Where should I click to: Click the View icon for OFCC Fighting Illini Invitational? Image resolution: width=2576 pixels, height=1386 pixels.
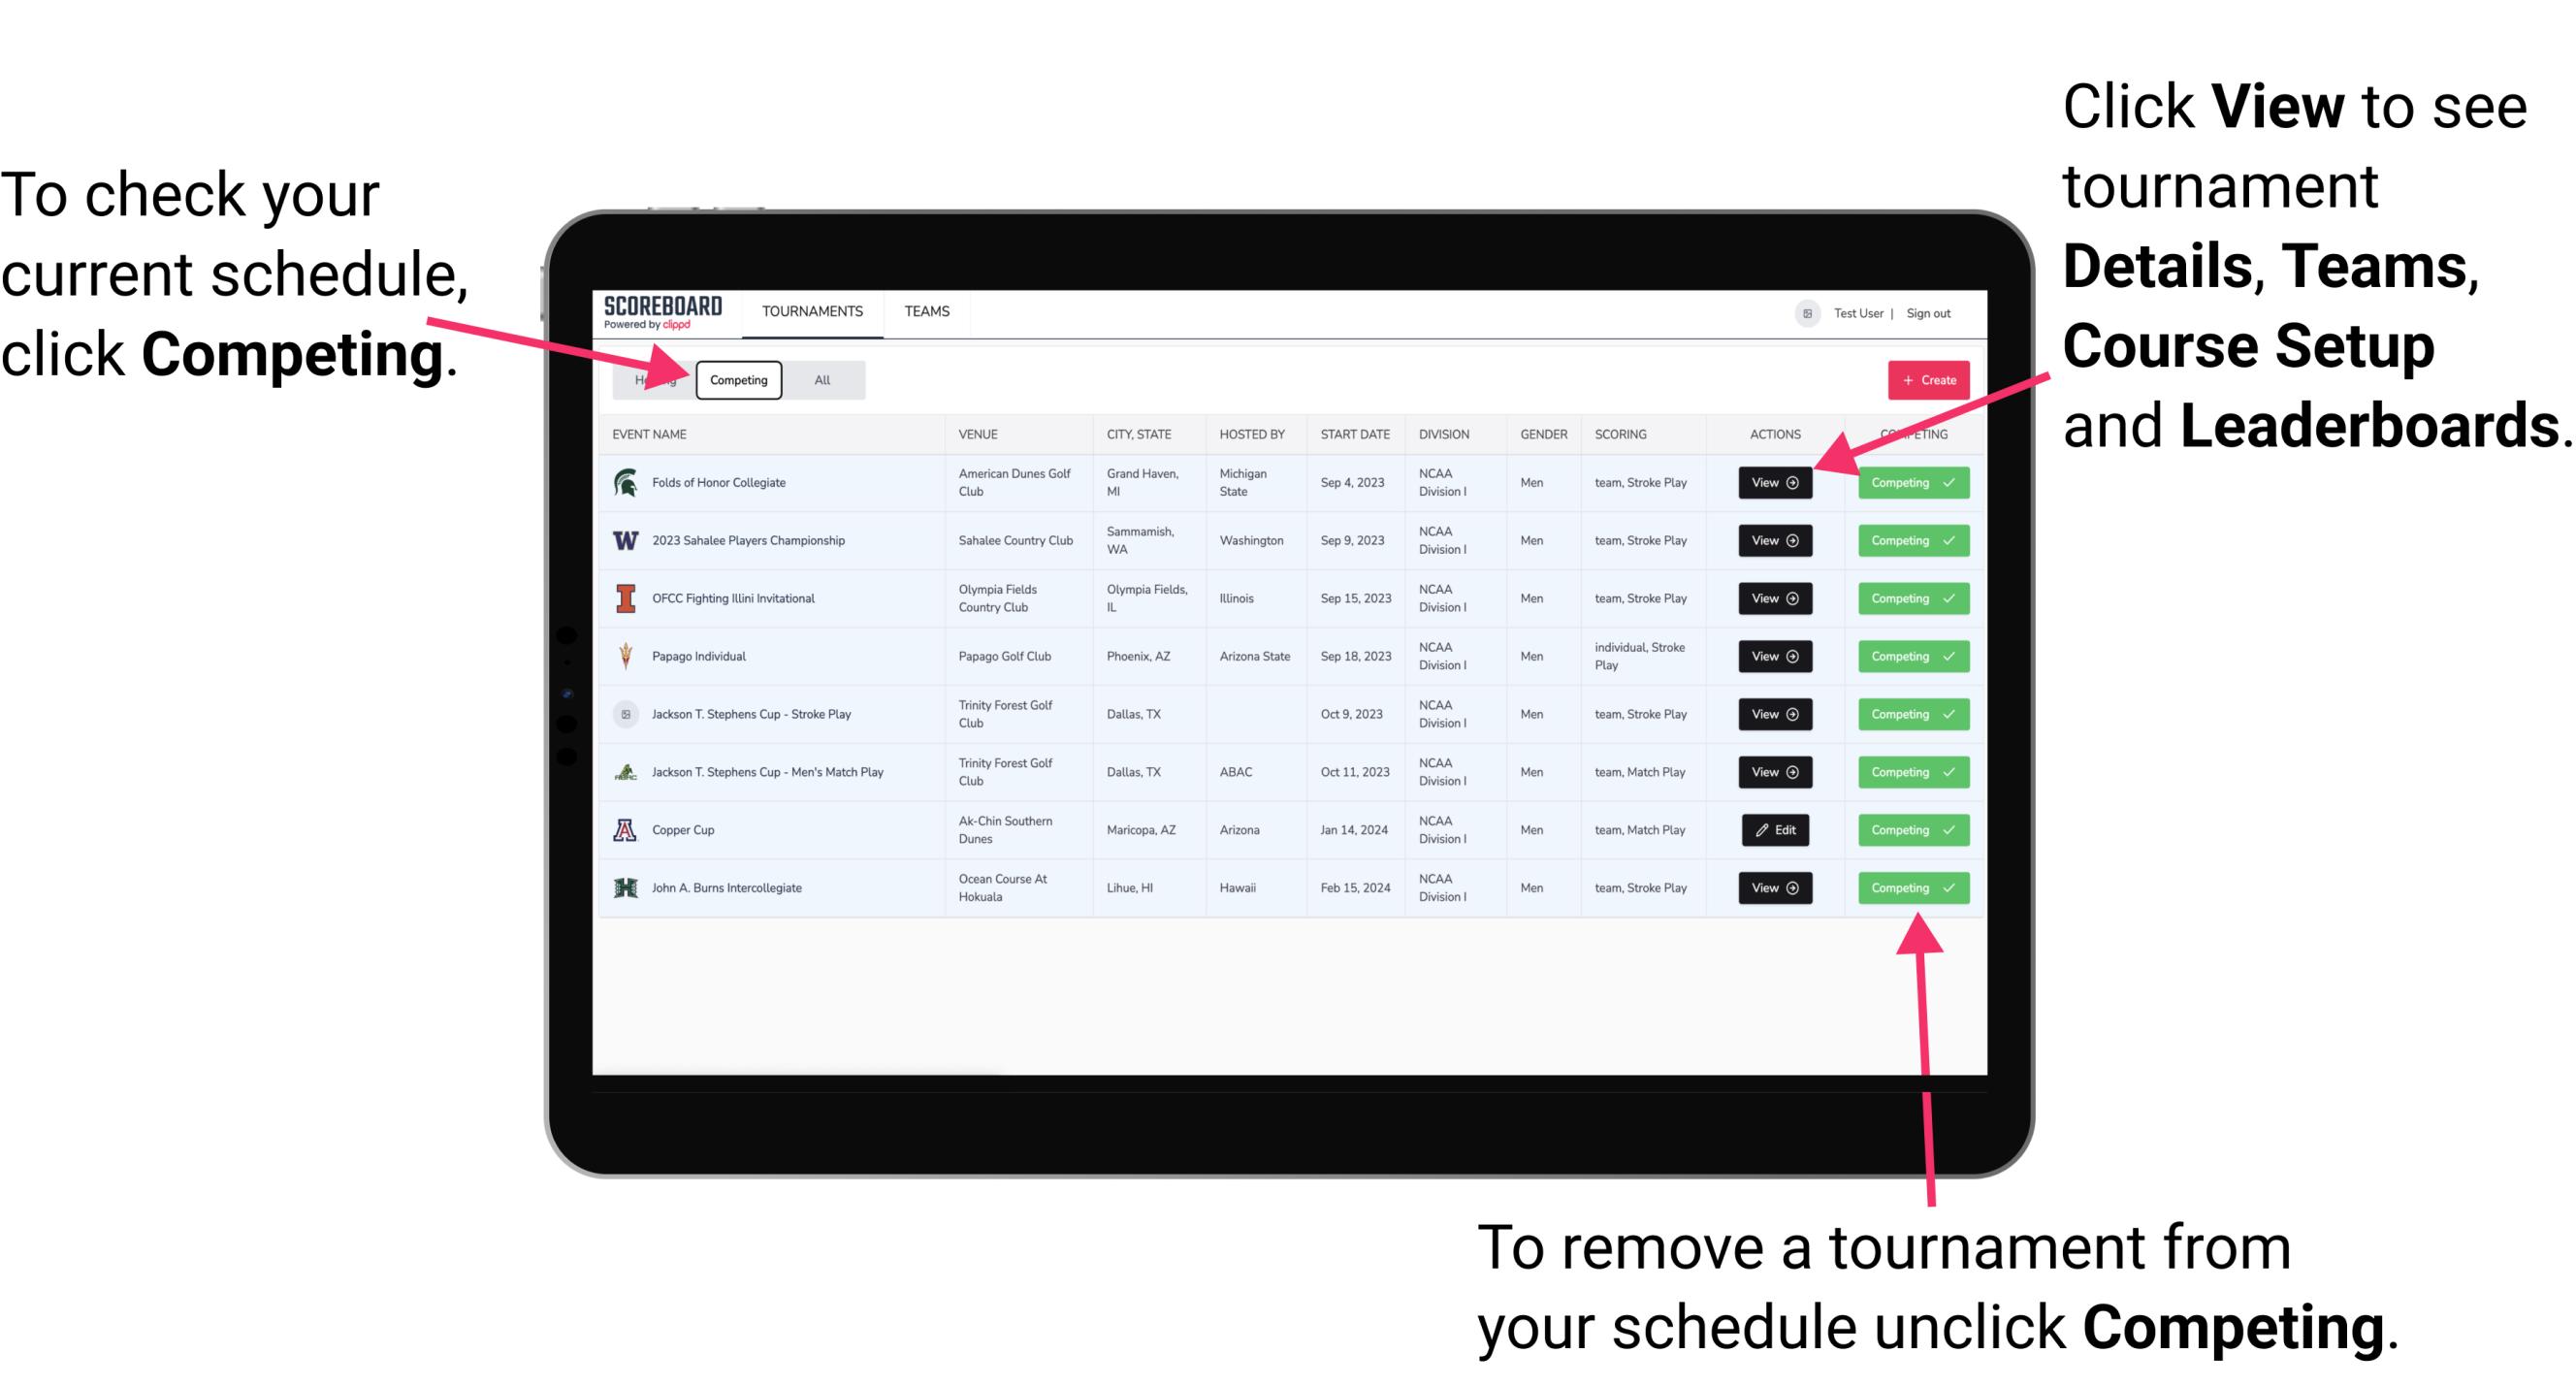click(x=1774, y=597)
